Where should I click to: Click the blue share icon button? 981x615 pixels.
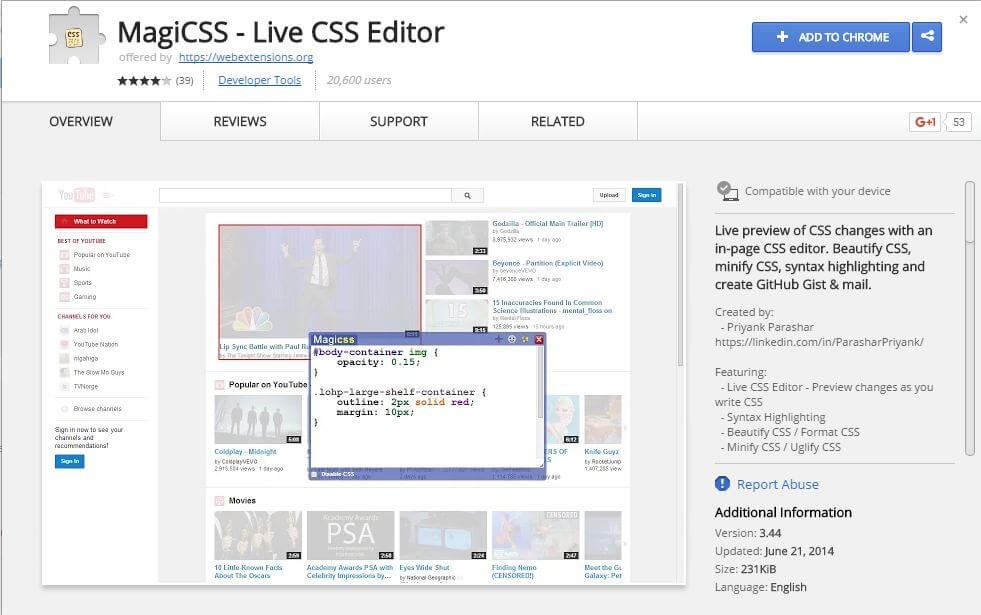(x=927, y=37)
